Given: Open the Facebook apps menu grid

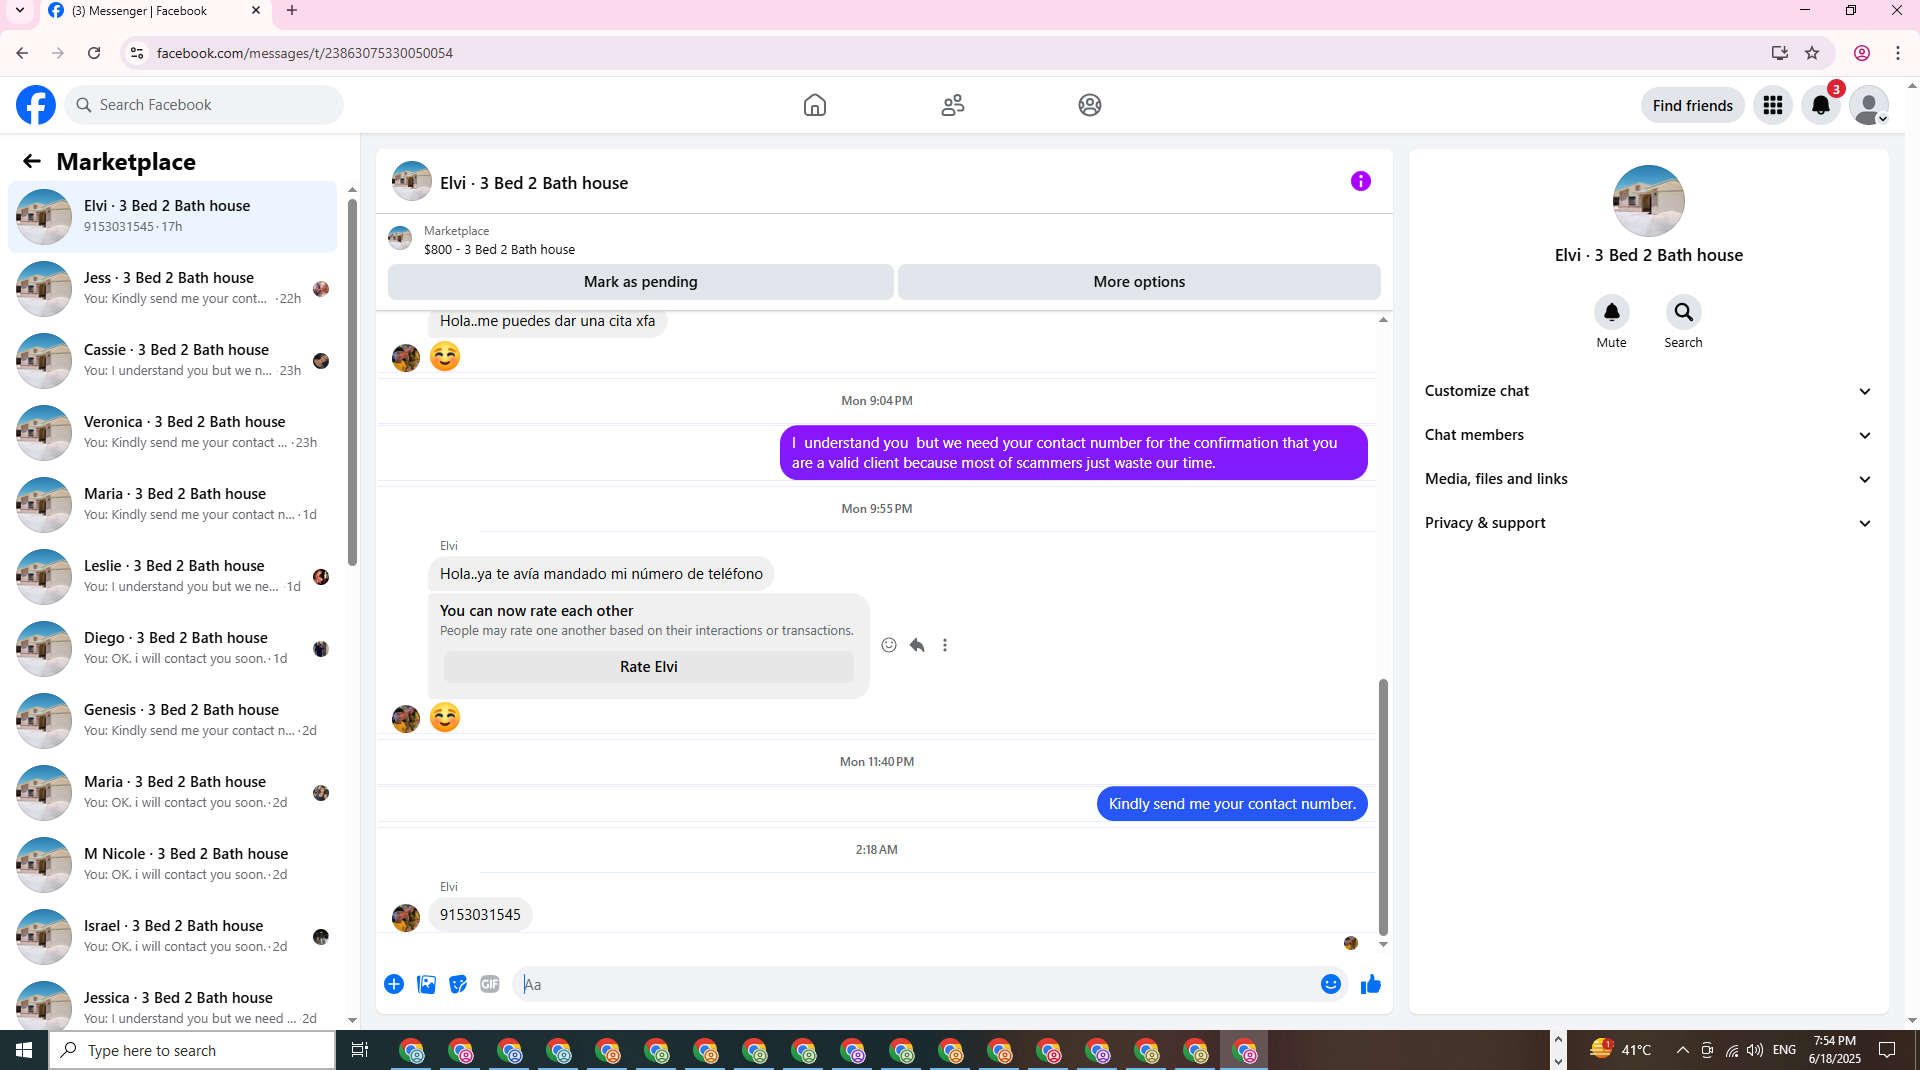Looking at the screenshot, I should pos(1773,105).
